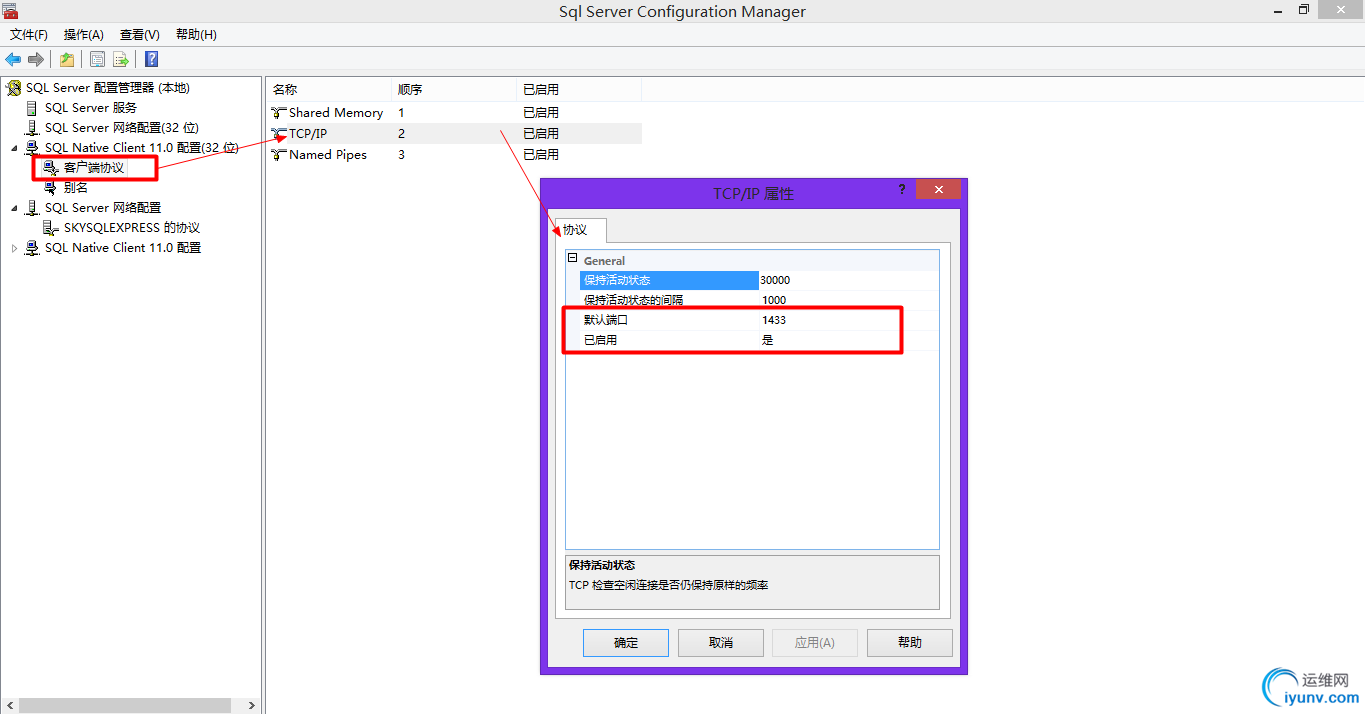The image size is (1365, 714).
Task: Click the SQL Server 网络配置(32 位) tree icon
Action: (32, 128)
